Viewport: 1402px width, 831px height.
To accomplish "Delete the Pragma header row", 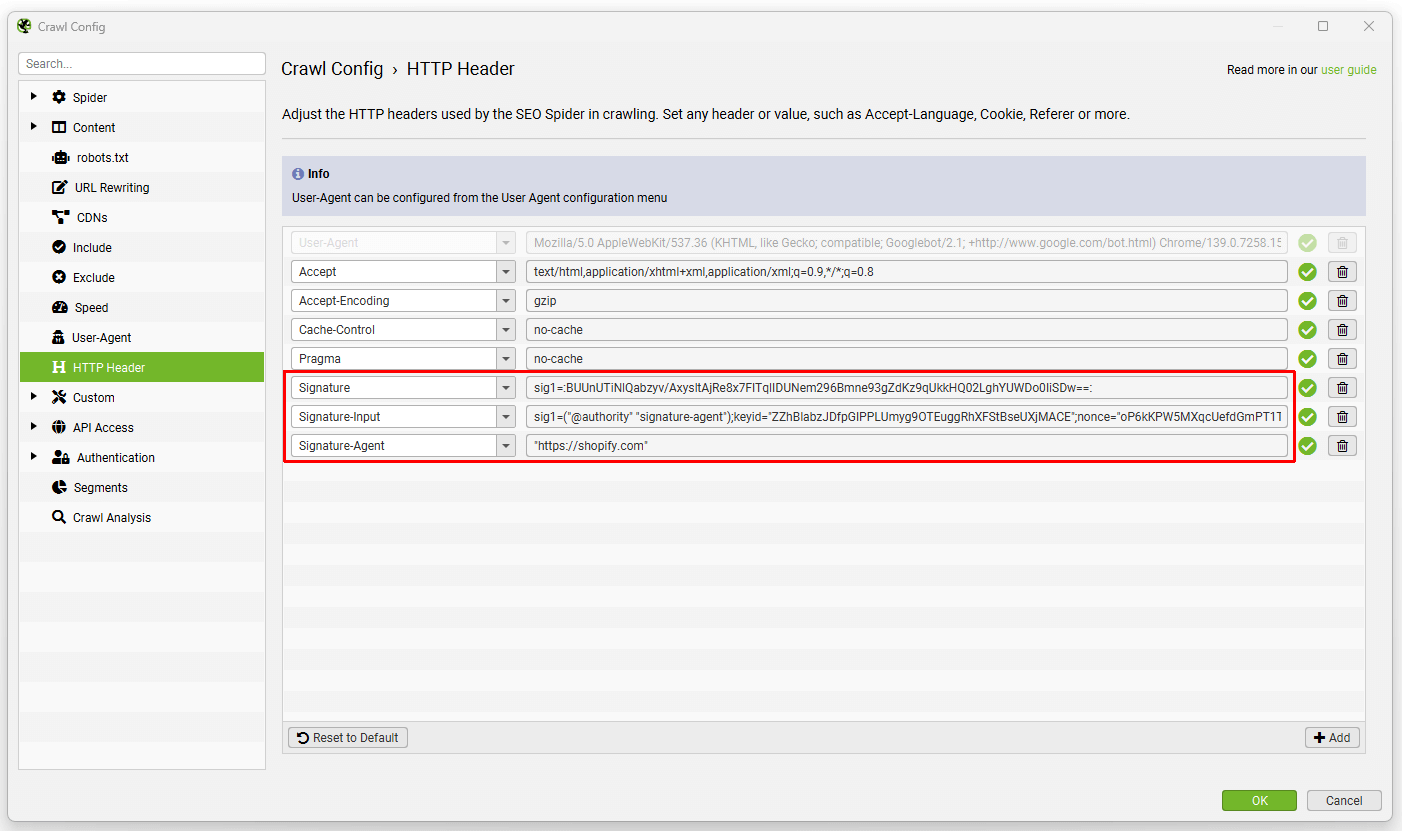I will click(x=1342, y=358).
